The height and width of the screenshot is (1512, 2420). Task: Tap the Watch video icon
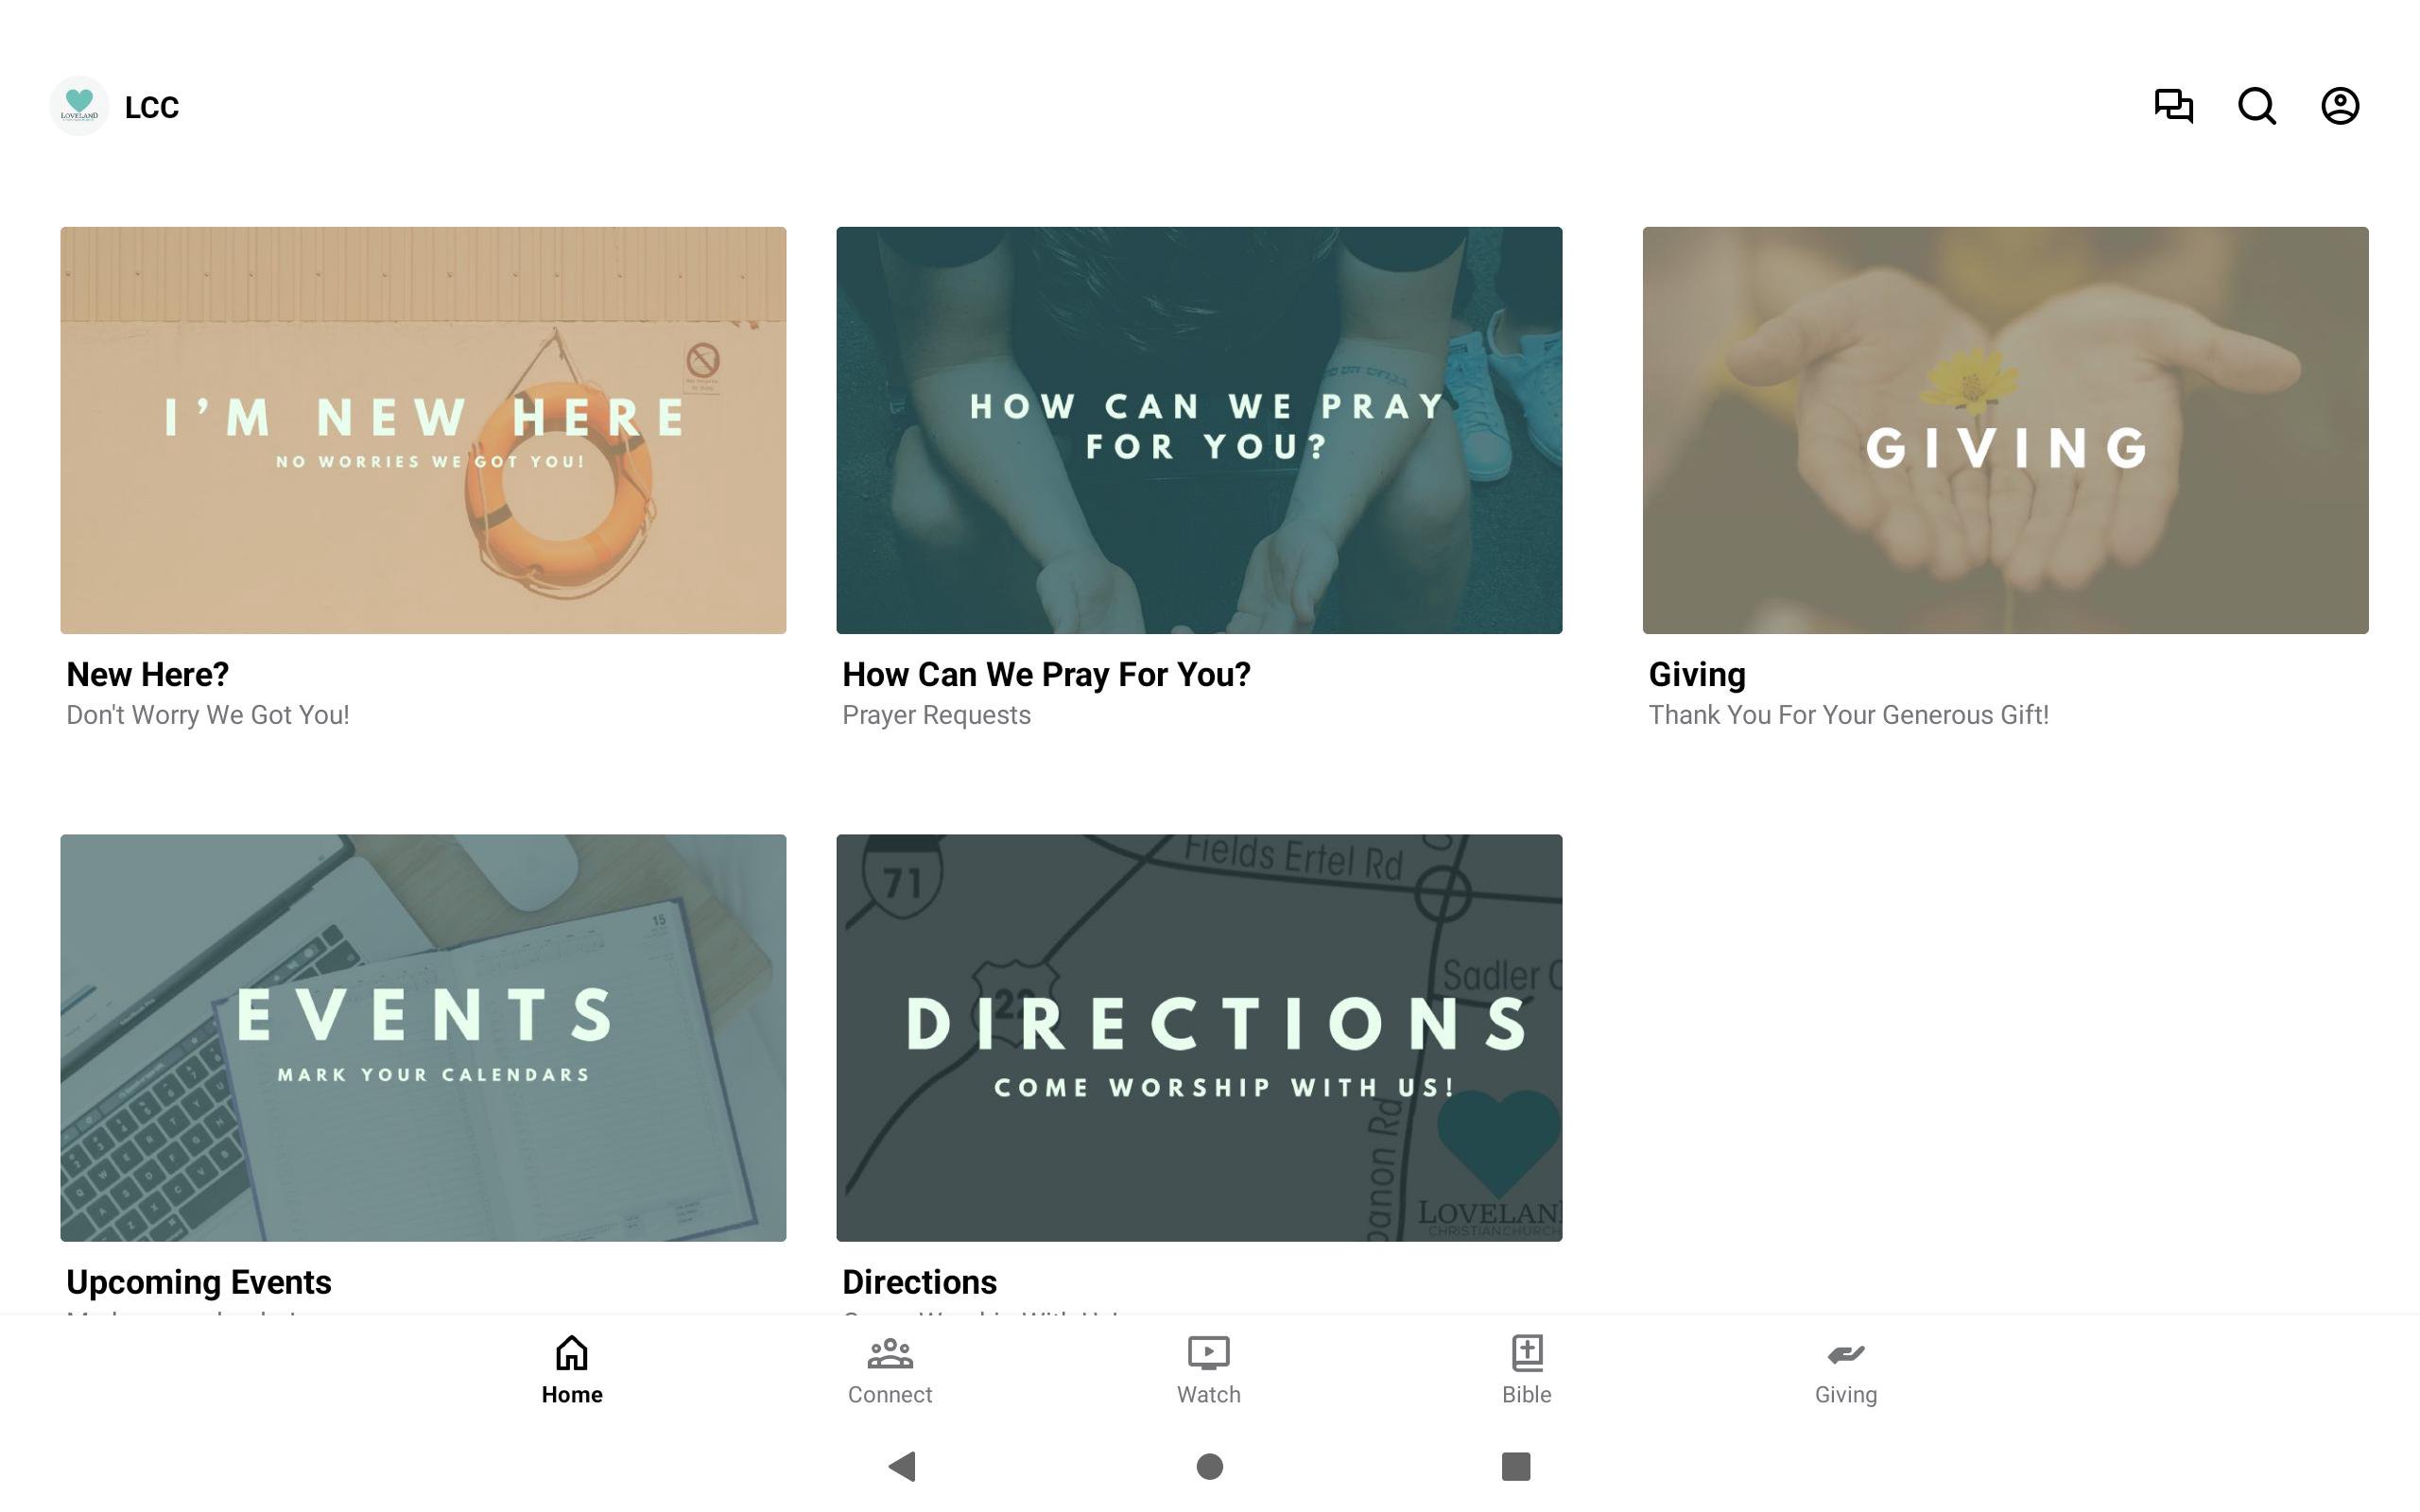coord(1208,1352)
